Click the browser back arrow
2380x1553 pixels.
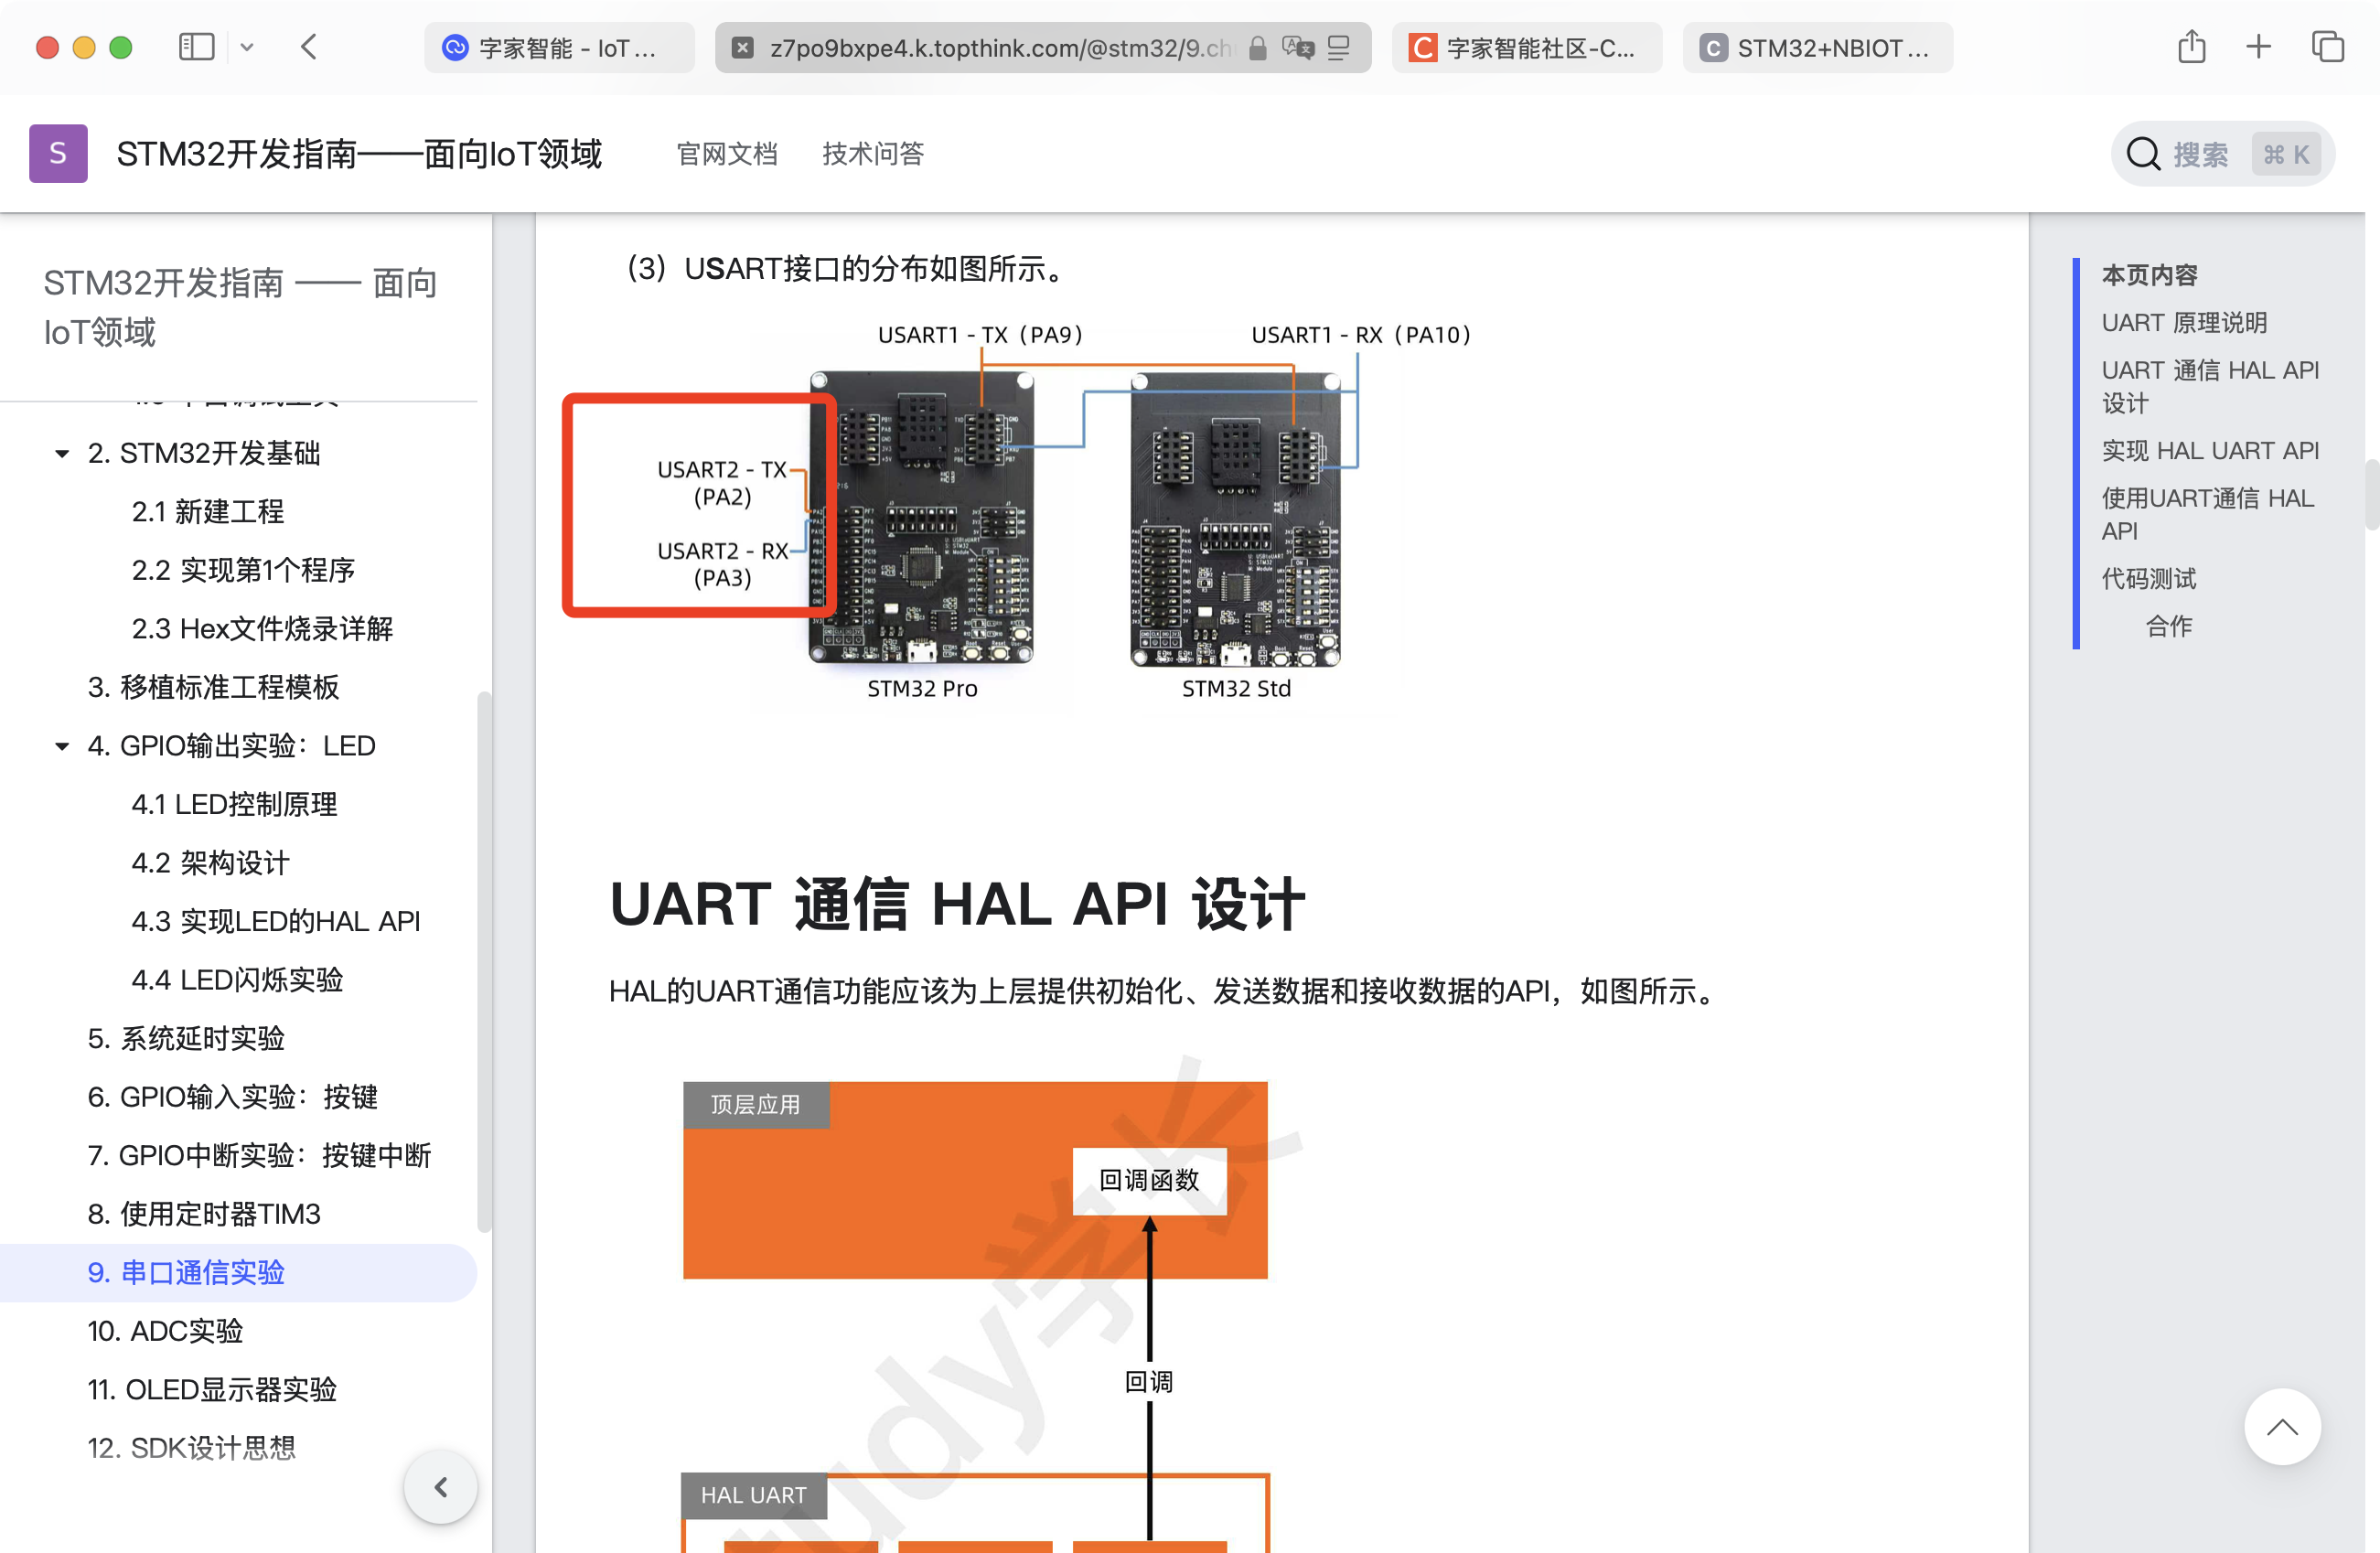point(309,47)
